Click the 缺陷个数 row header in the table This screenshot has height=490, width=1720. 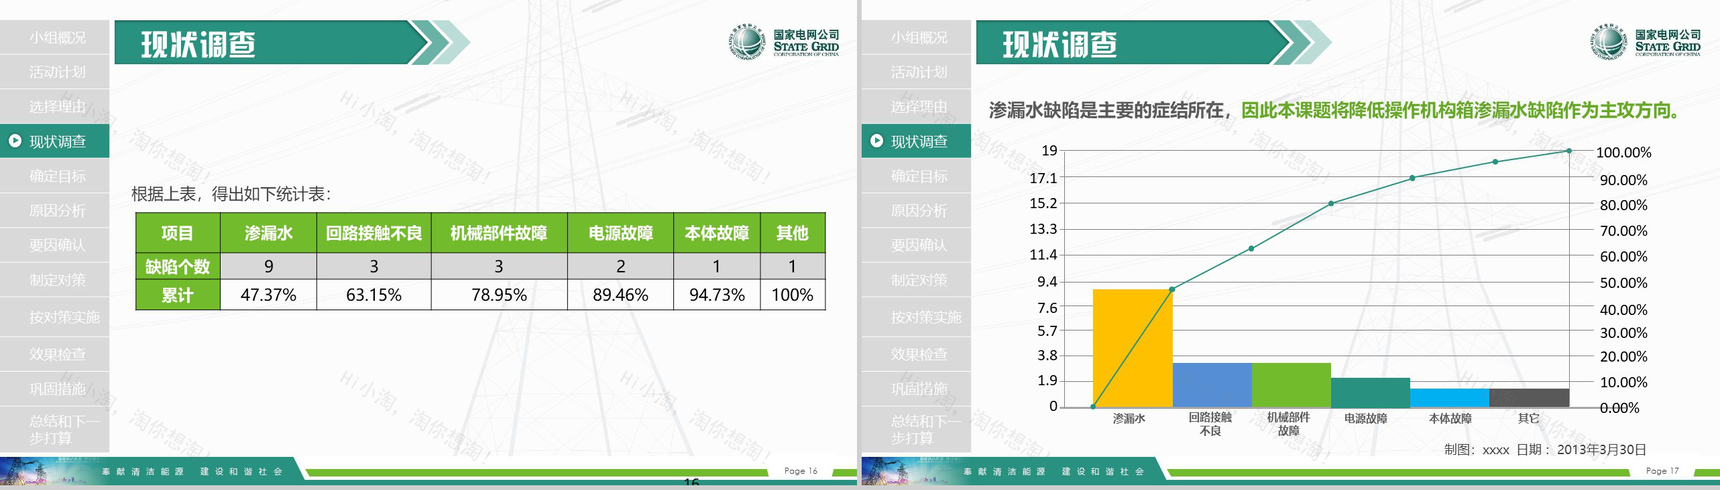click(178, 266)
